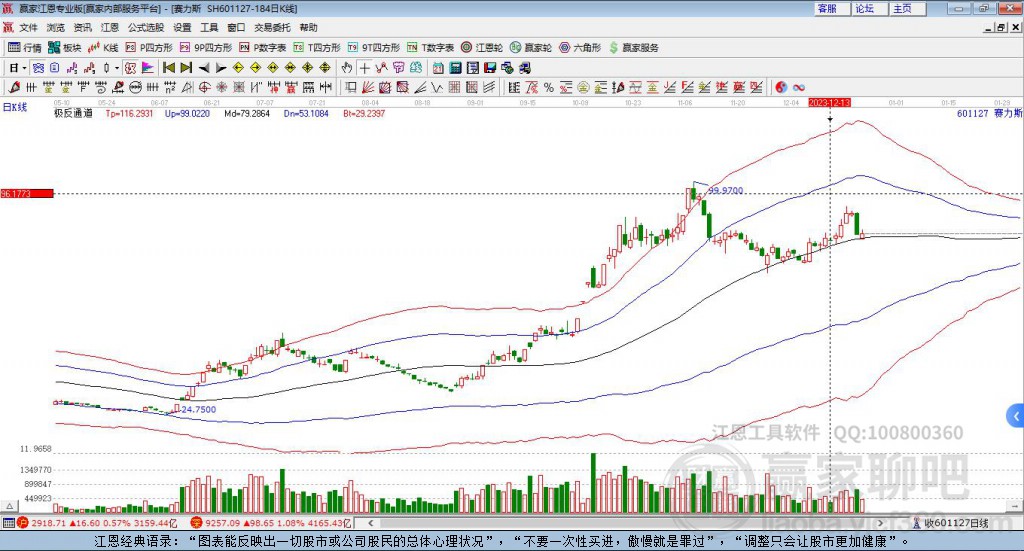Screen dimensions: 1024x551
Task: Select the red fan lines tool
Action: 368,87
